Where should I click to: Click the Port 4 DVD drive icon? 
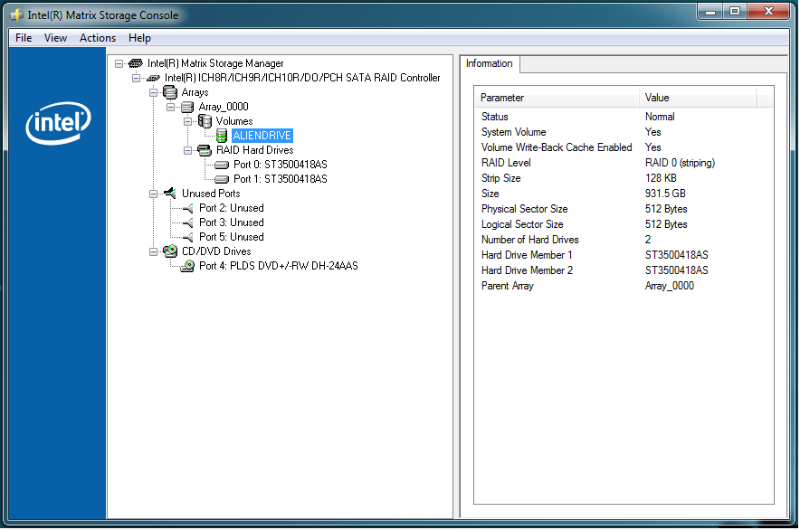[187, 266]
